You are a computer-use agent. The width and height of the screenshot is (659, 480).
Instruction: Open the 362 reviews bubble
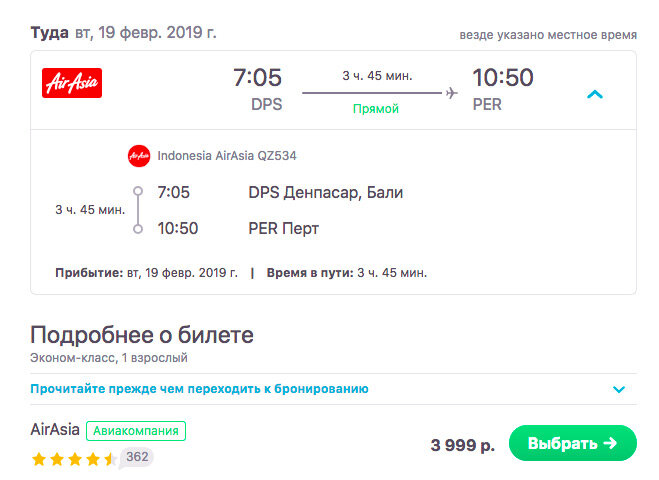137,457
